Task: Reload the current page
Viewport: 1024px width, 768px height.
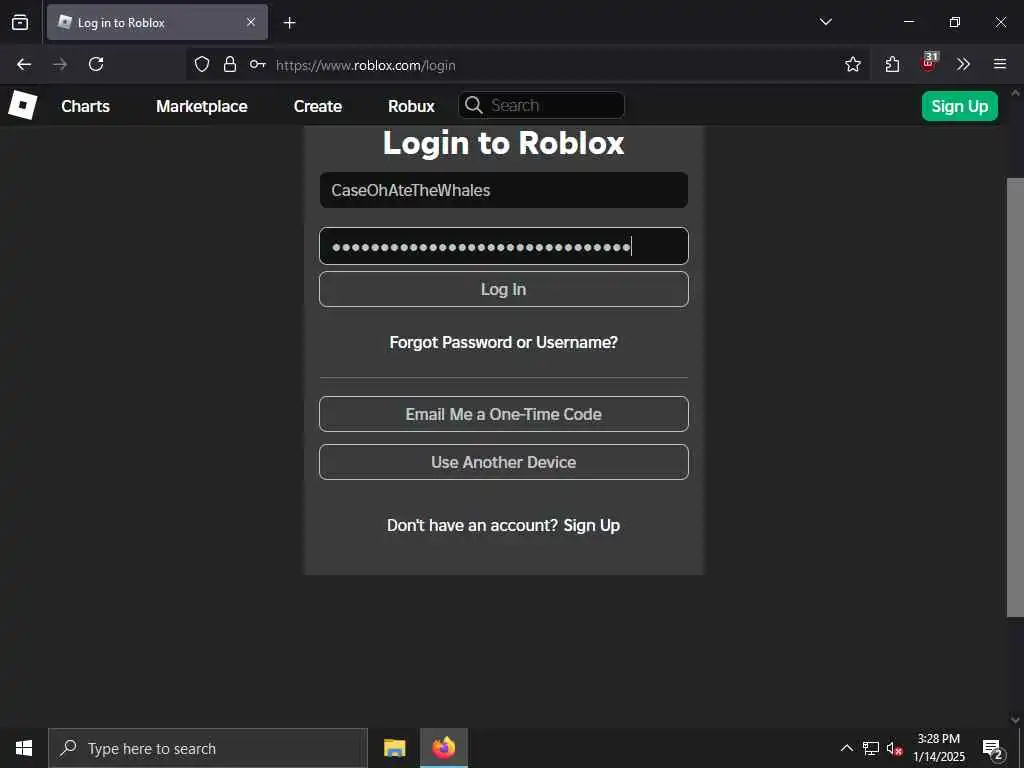Action: [96, 64]
